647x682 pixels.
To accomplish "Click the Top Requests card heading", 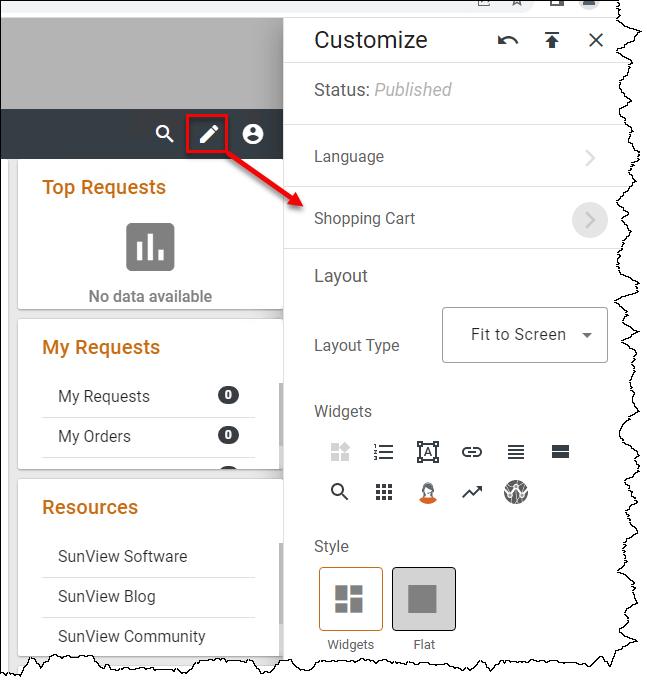I will coord(104,188).
